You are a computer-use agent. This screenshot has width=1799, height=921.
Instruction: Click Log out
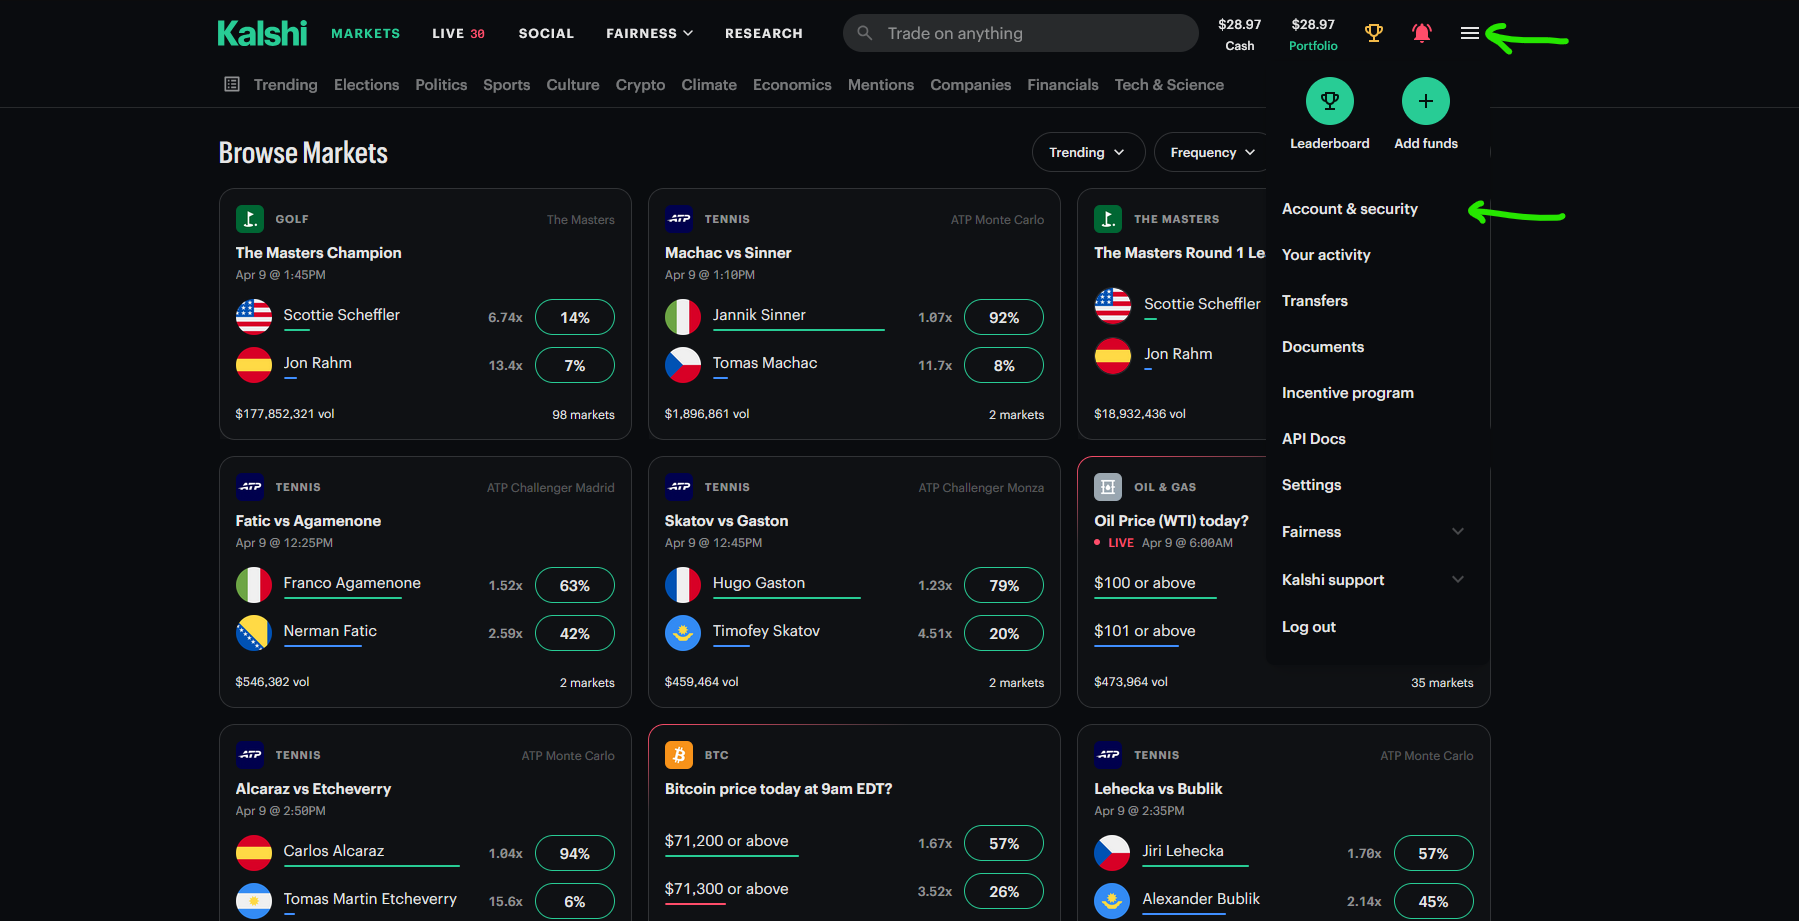[x=1308, y=627]
